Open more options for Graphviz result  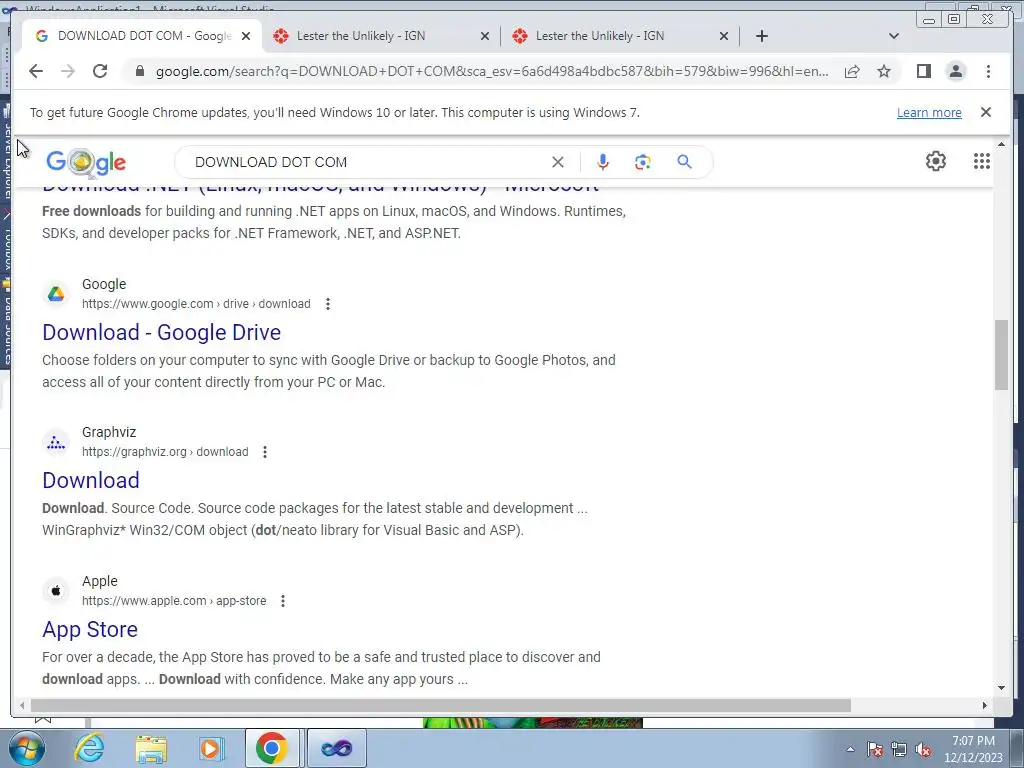tap(265, 452)
